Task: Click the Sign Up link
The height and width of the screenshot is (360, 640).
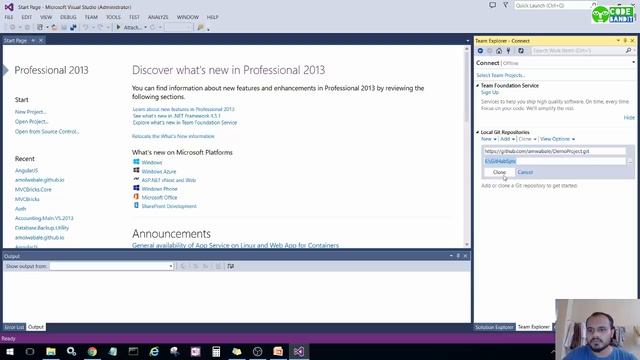Action: tap(489, 93)
